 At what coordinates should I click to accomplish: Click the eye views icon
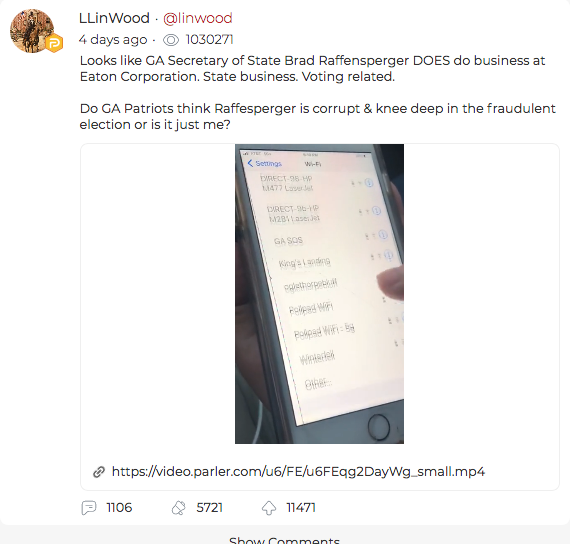tap(171, 40)
